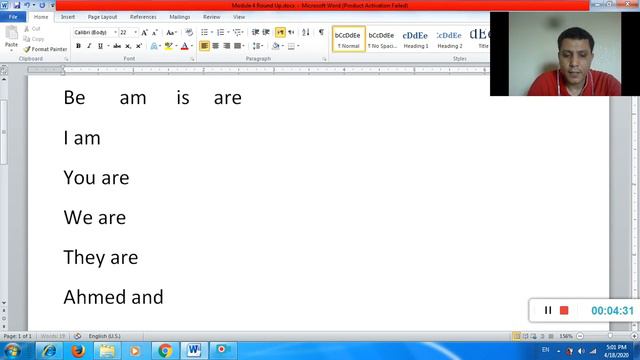Toggle Align Text Right

point(227,46)
